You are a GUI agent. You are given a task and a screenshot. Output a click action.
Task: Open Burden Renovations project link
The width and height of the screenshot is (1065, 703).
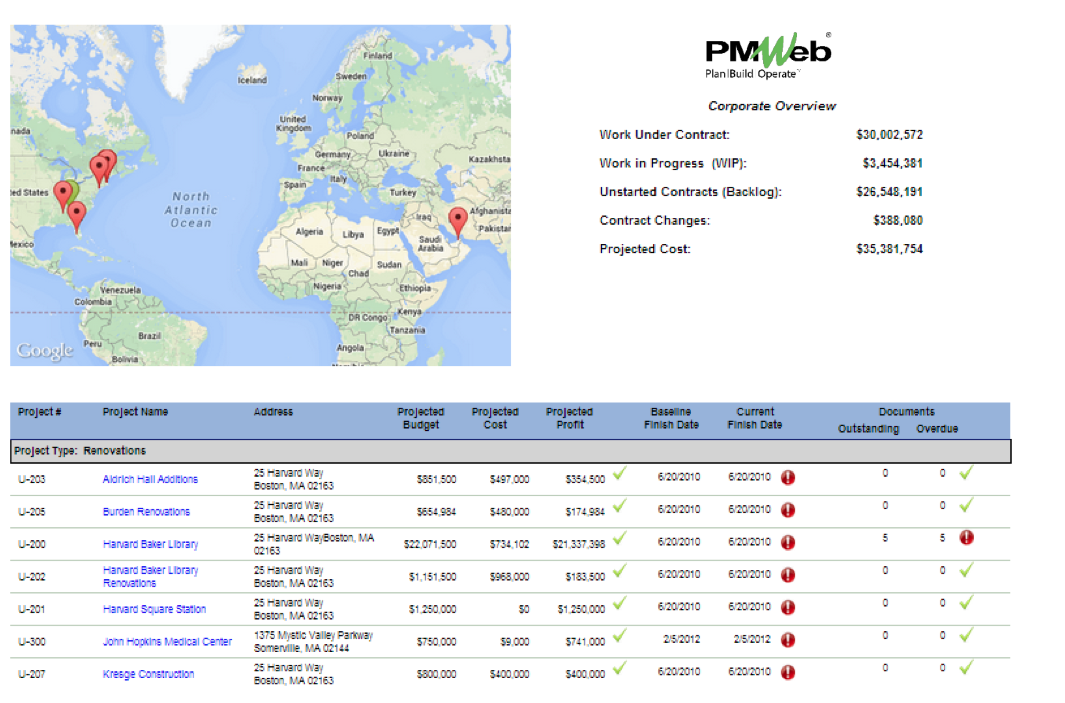[x=146, y=512]
